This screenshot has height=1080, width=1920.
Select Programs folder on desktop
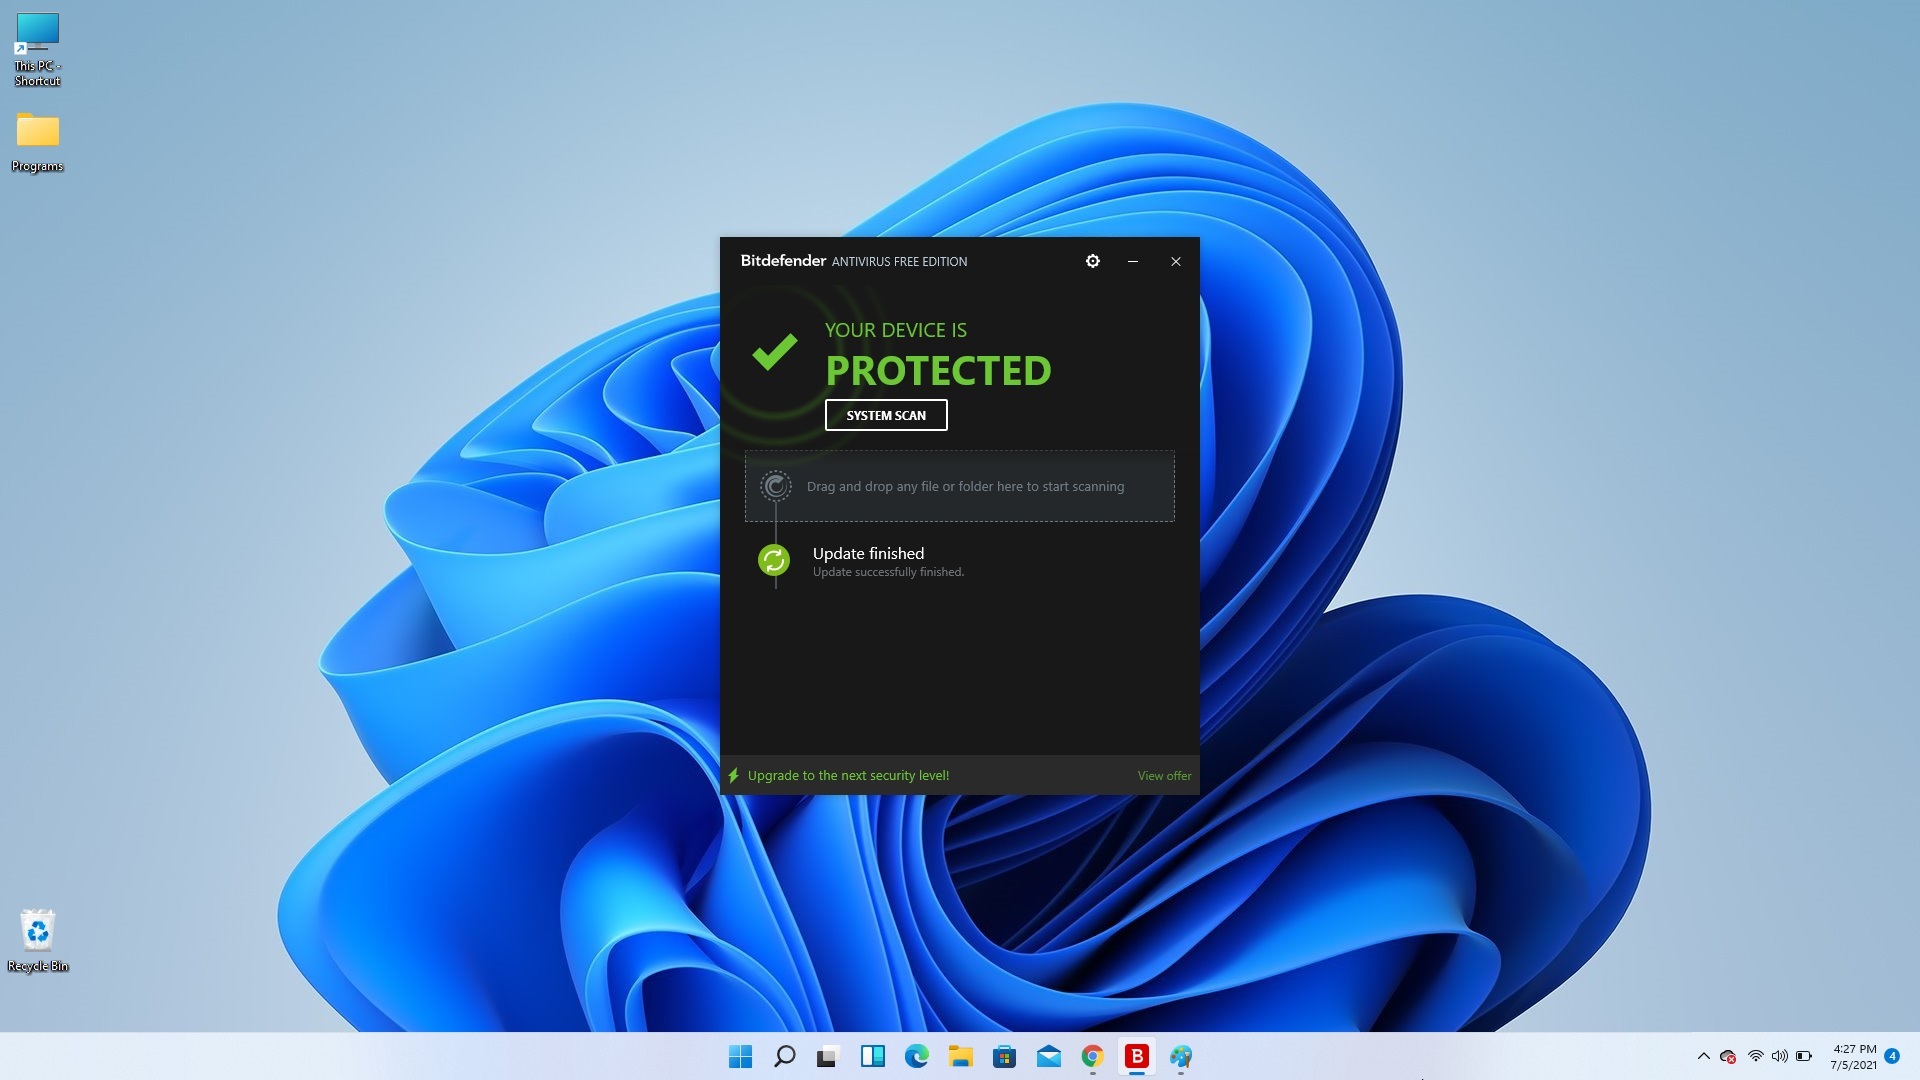pyautogui.click(x=38, y=143)
